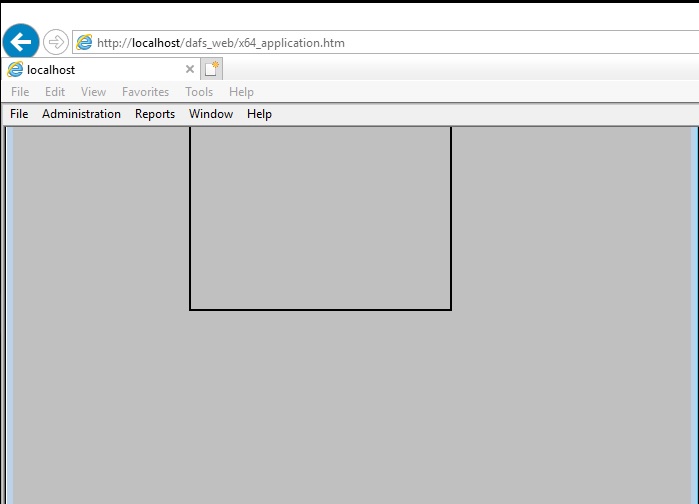Open the browser's grayed Help menu
The image size is (699, 504).
(x=241, y=92)
